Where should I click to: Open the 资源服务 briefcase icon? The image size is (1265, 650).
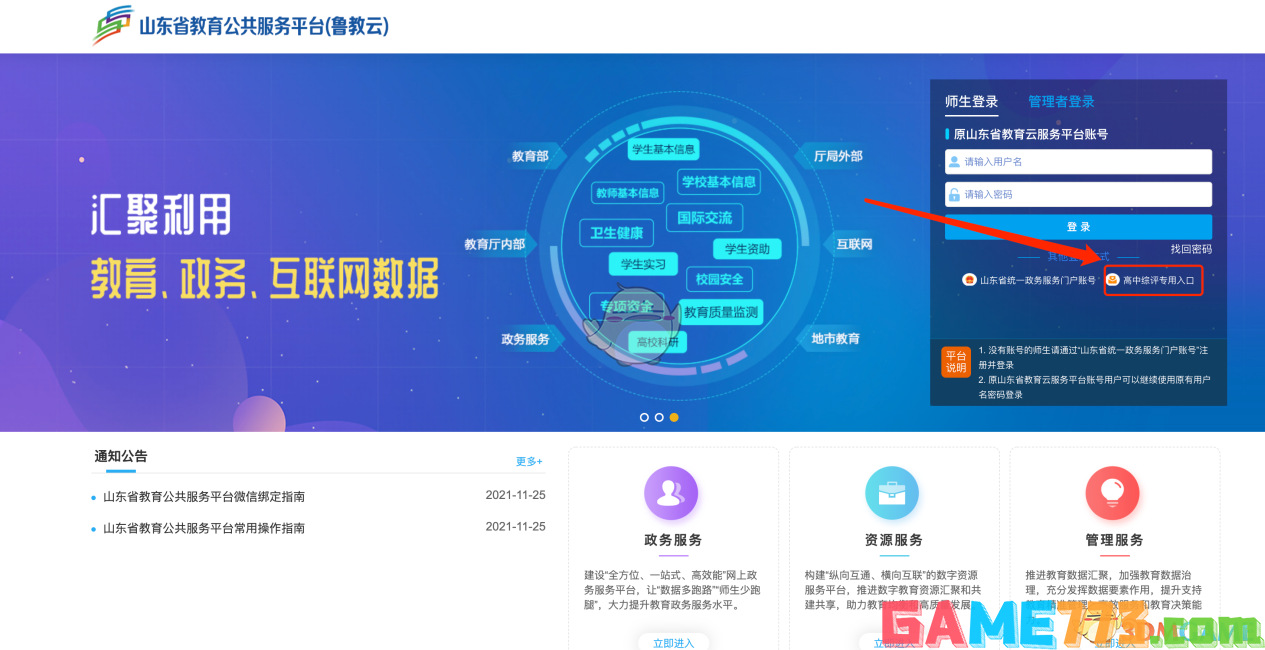pyautogui.click(x=892, y=493)
